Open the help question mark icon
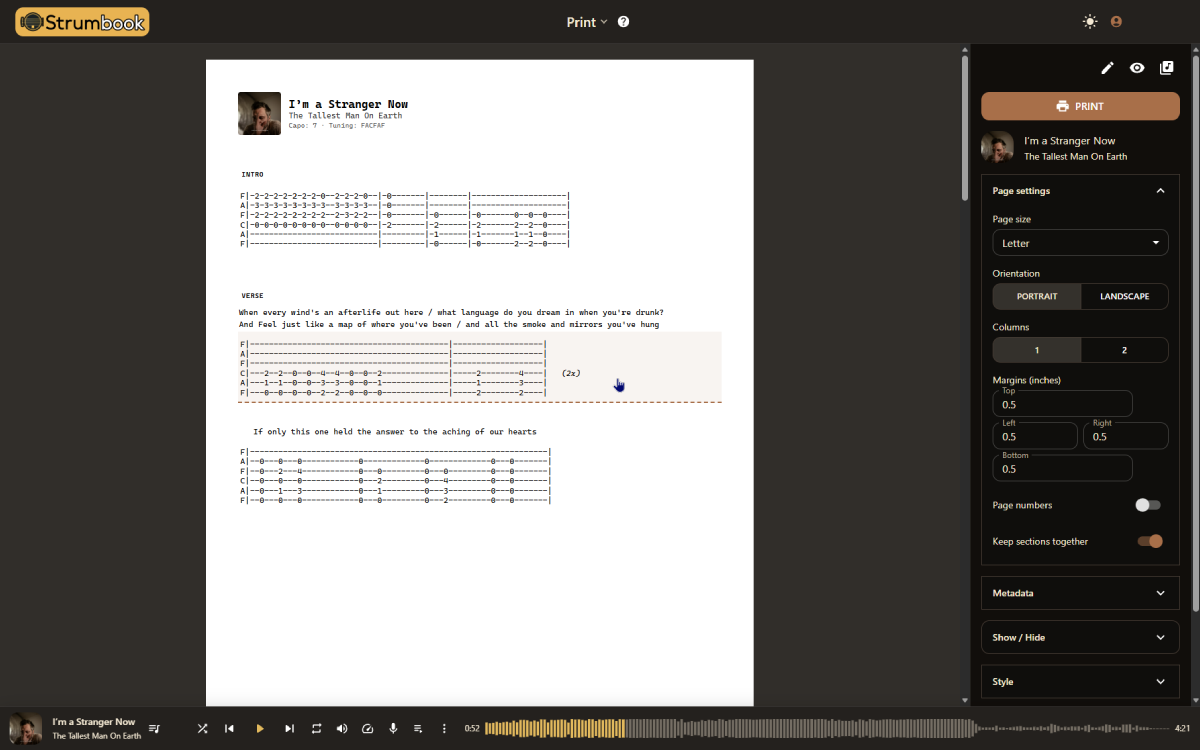The height and width of the screenshot is (750, 1200). (x=624, y=22)
